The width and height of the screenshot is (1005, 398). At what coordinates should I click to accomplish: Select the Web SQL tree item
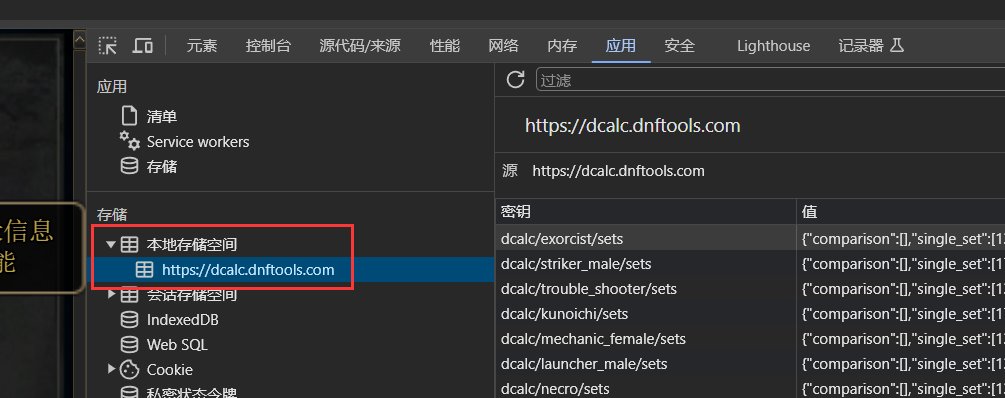tap(177, 345)
